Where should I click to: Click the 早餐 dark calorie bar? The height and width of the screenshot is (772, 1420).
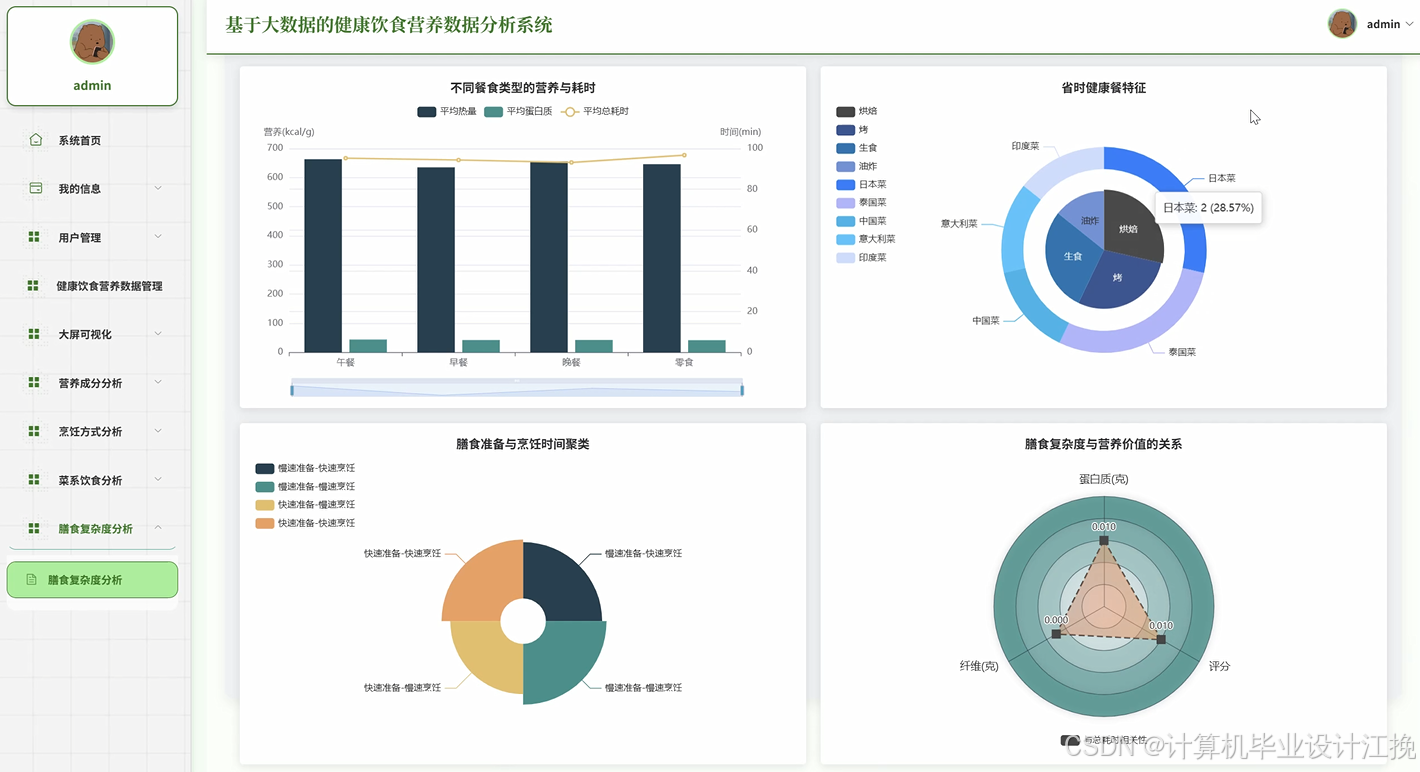point(436,260)
